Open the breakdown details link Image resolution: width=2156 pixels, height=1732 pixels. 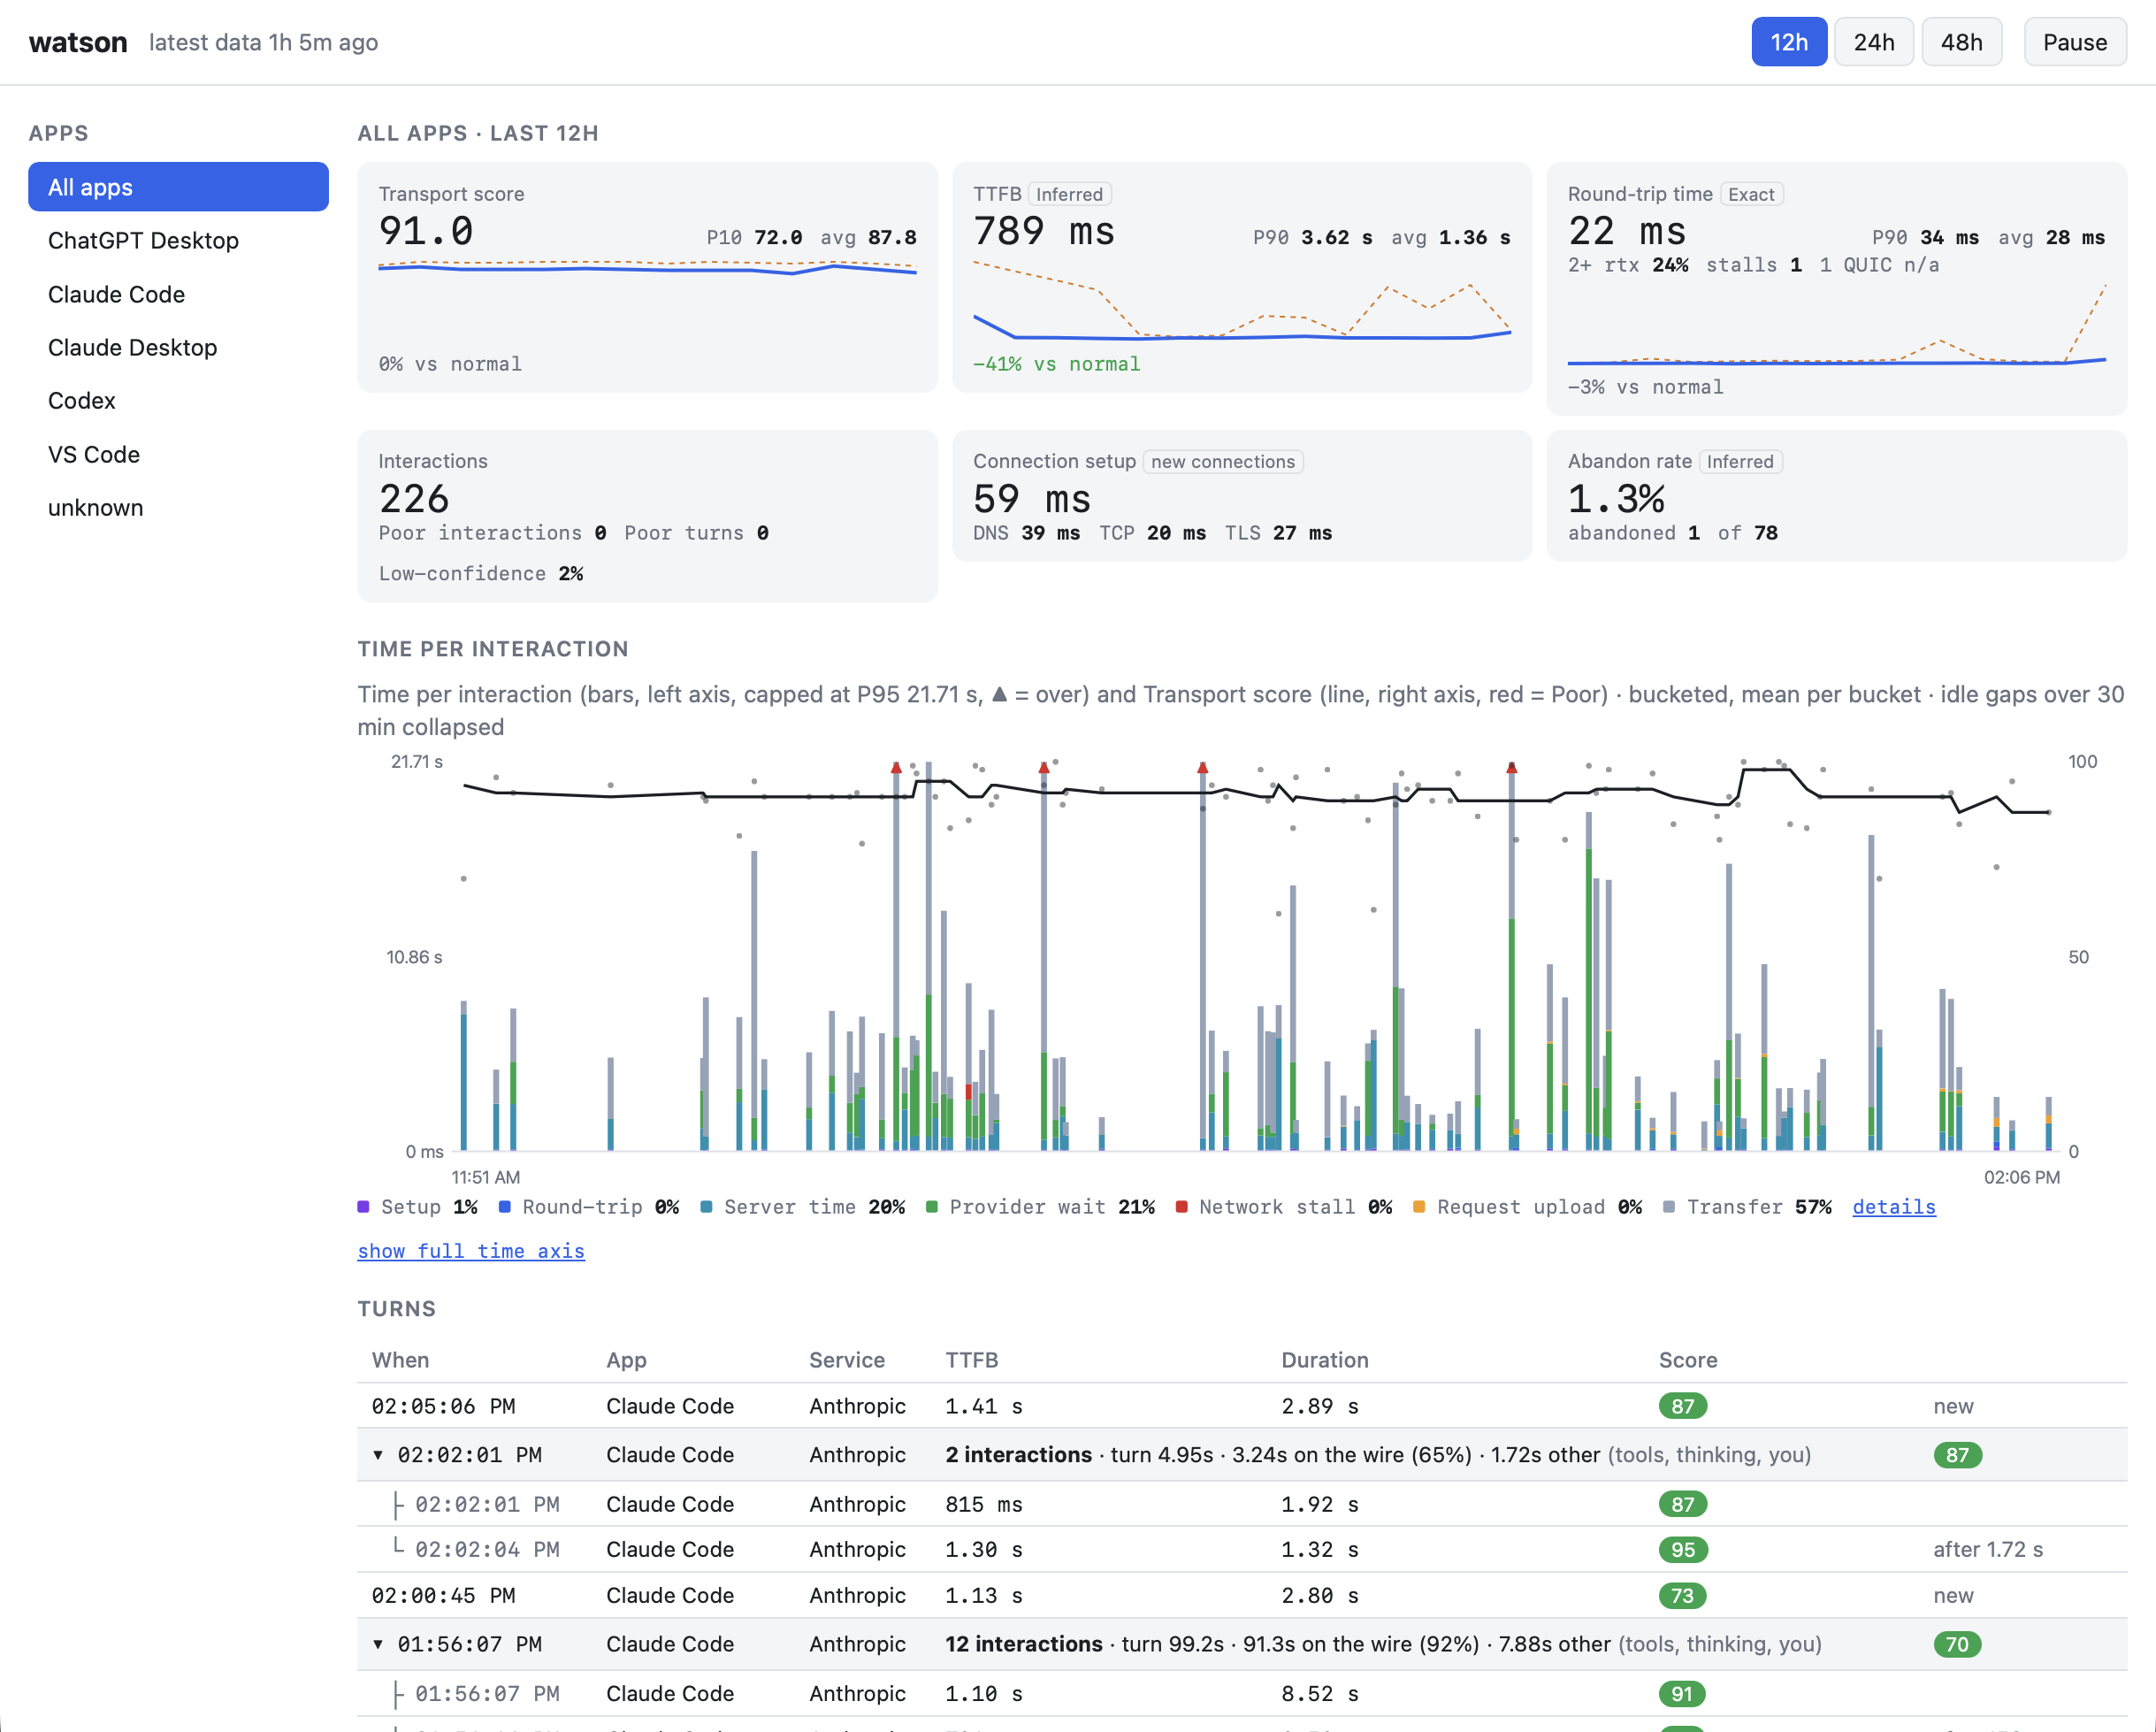point(1893,1206)
